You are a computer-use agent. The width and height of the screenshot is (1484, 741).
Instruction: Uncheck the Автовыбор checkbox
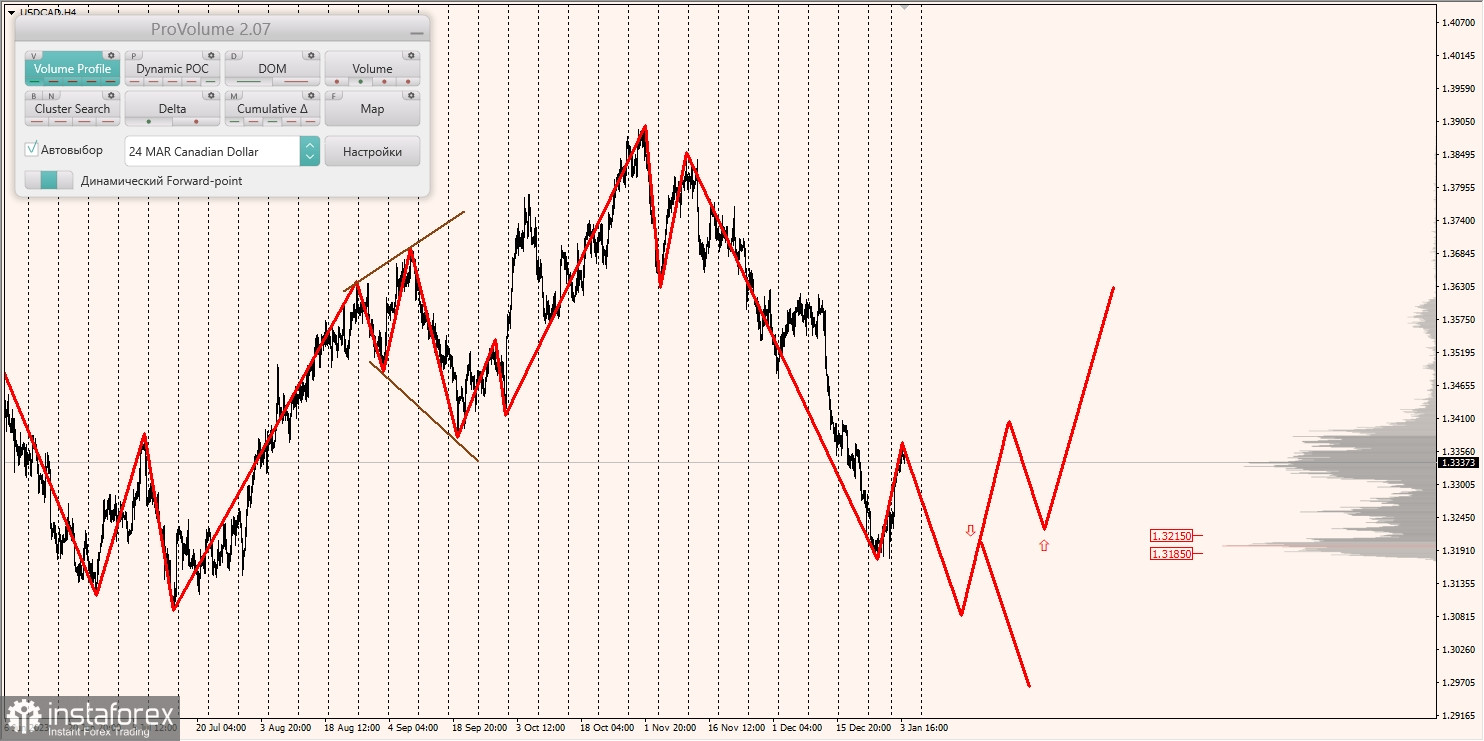(x=32, y=149)
